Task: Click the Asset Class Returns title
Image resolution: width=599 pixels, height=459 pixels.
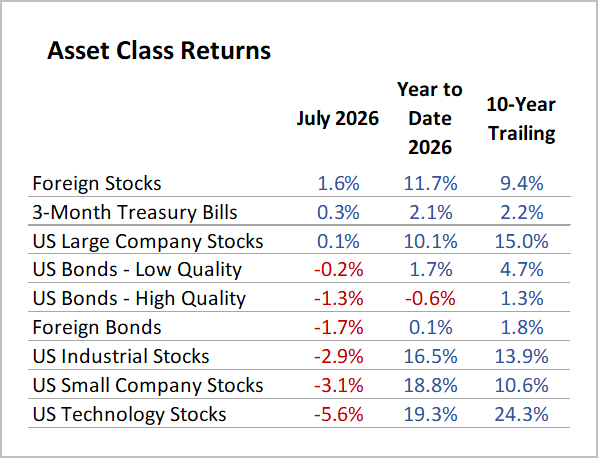Action: point(159,50)
